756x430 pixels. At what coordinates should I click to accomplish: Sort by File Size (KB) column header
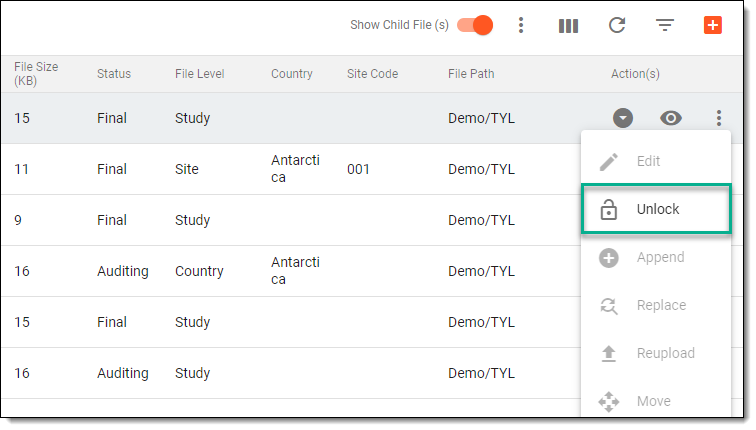[36, 74]
